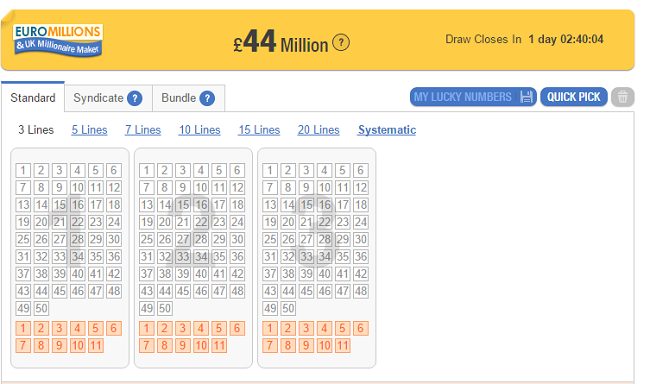Select number 50 in the second line grid

(165, 309)
